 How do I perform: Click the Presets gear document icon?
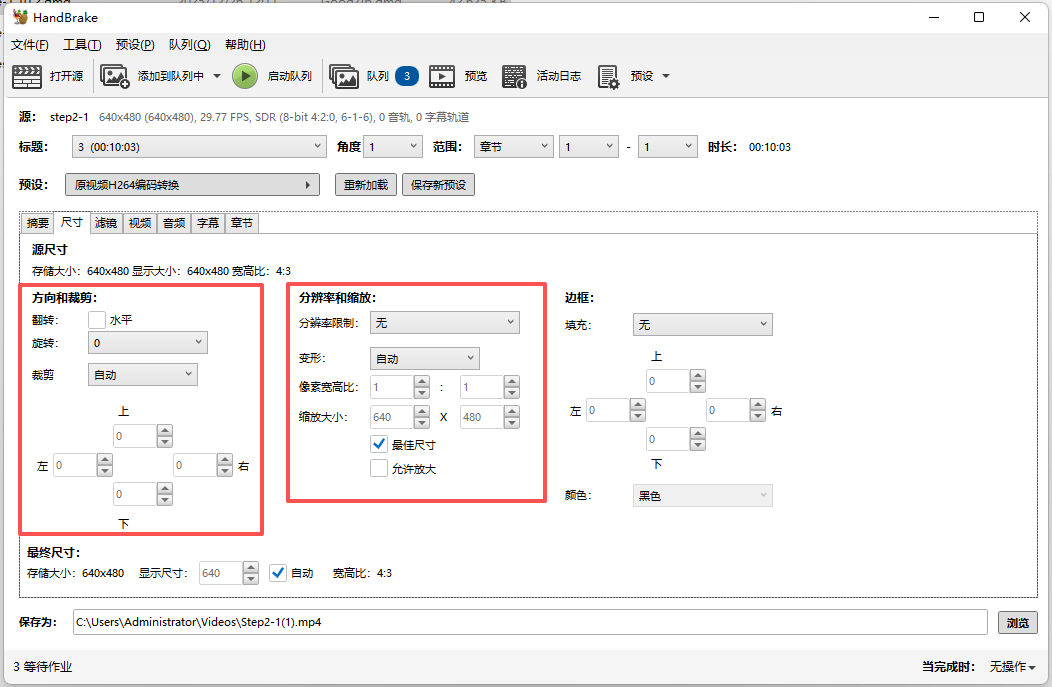click(x=608, y=76)
